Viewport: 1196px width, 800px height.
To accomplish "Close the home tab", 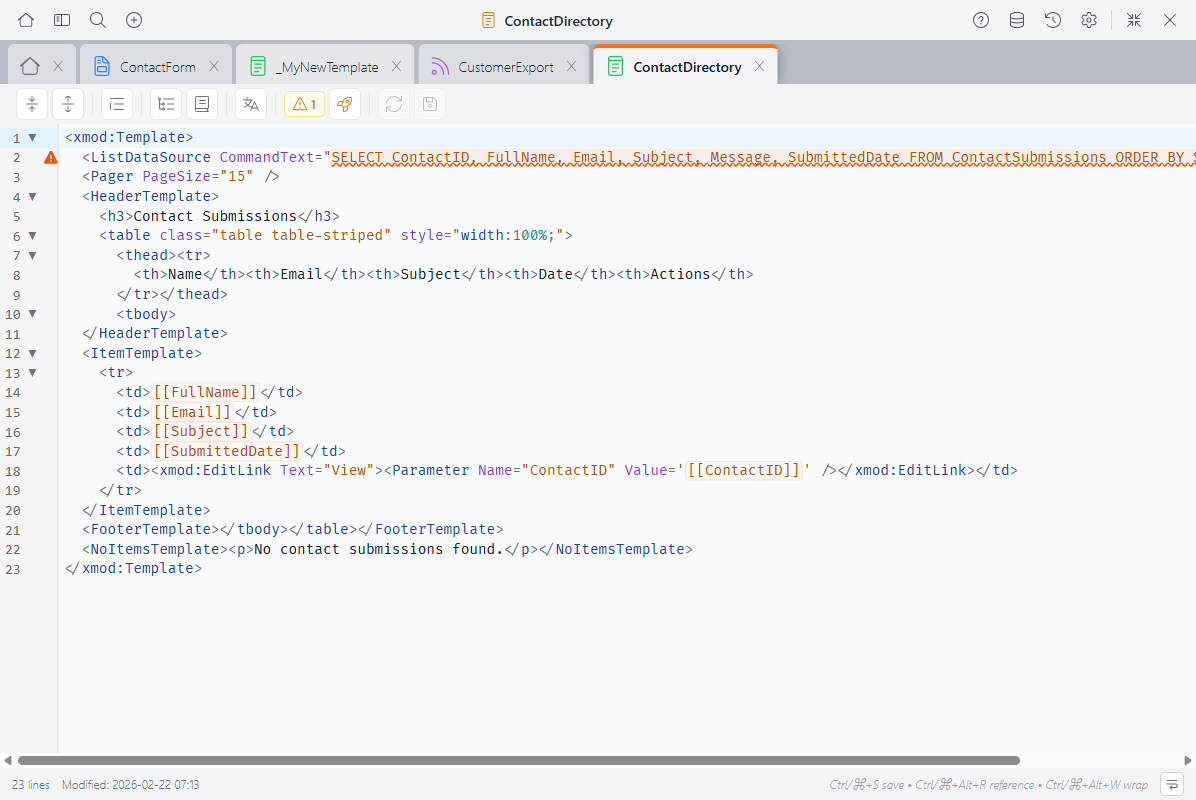I will pyautogui.click(x=58, y=66).
